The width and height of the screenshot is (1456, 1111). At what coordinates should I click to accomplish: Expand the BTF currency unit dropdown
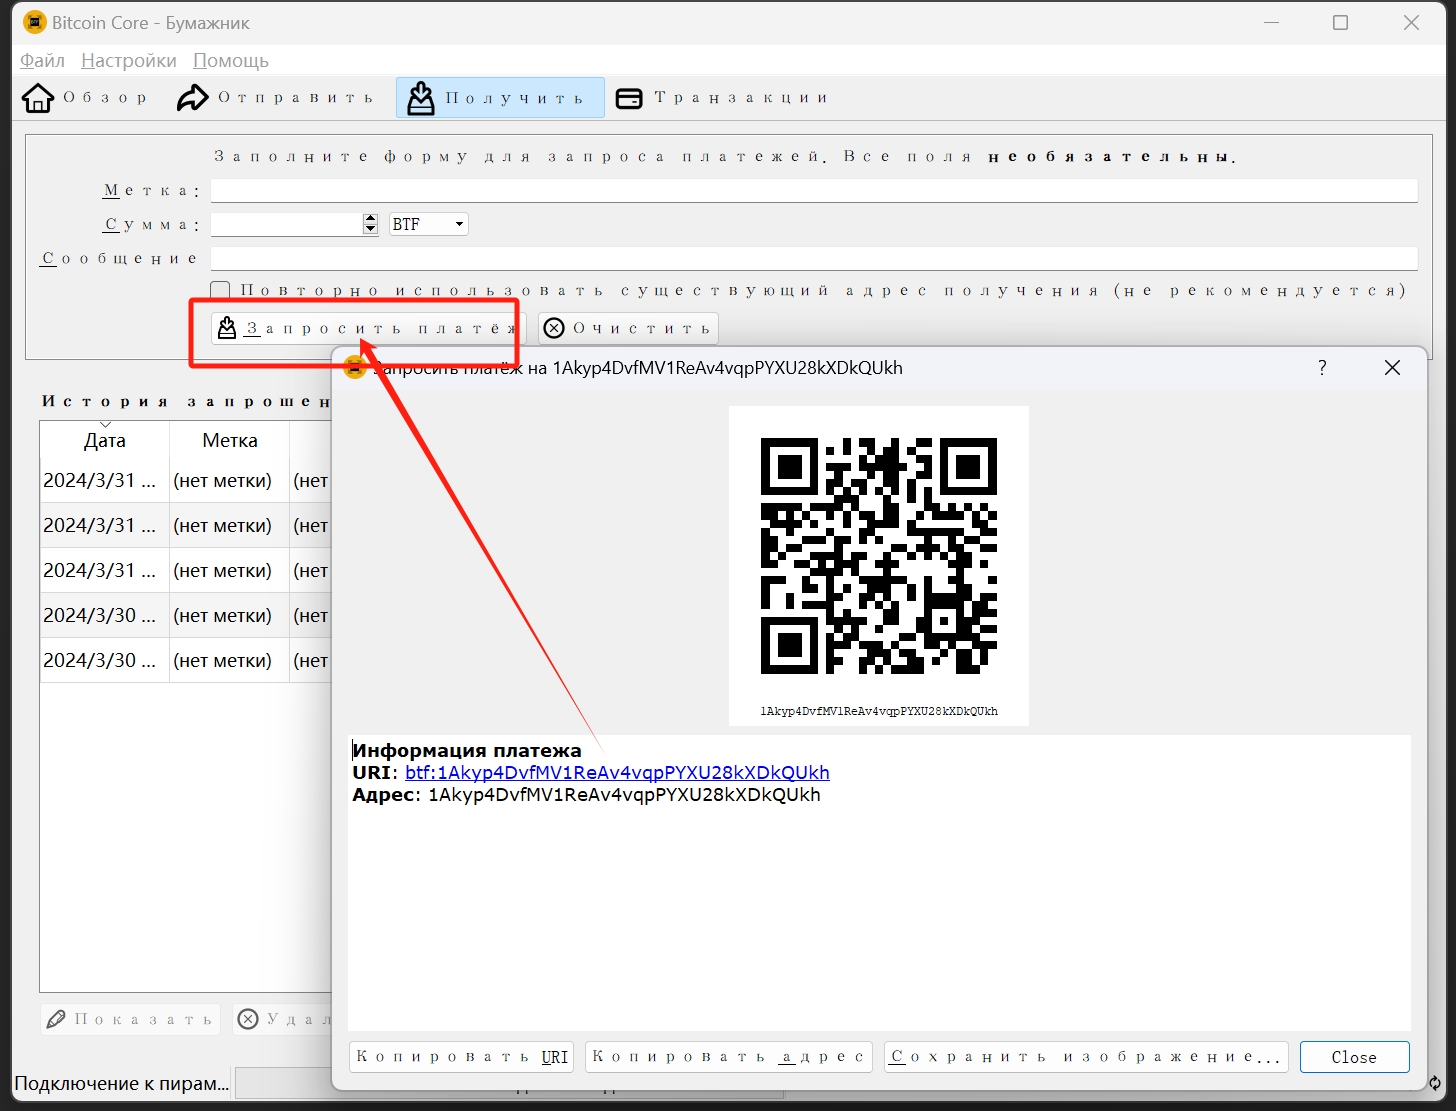click(x=428, y=224)
